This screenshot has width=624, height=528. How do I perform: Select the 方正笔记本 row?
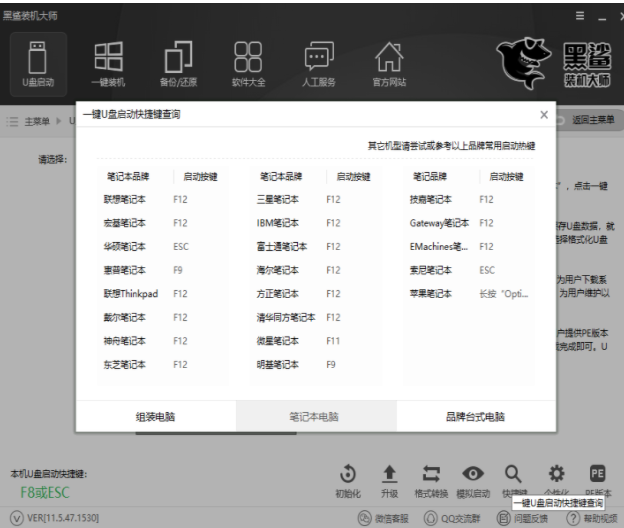[x=316, y=294]
